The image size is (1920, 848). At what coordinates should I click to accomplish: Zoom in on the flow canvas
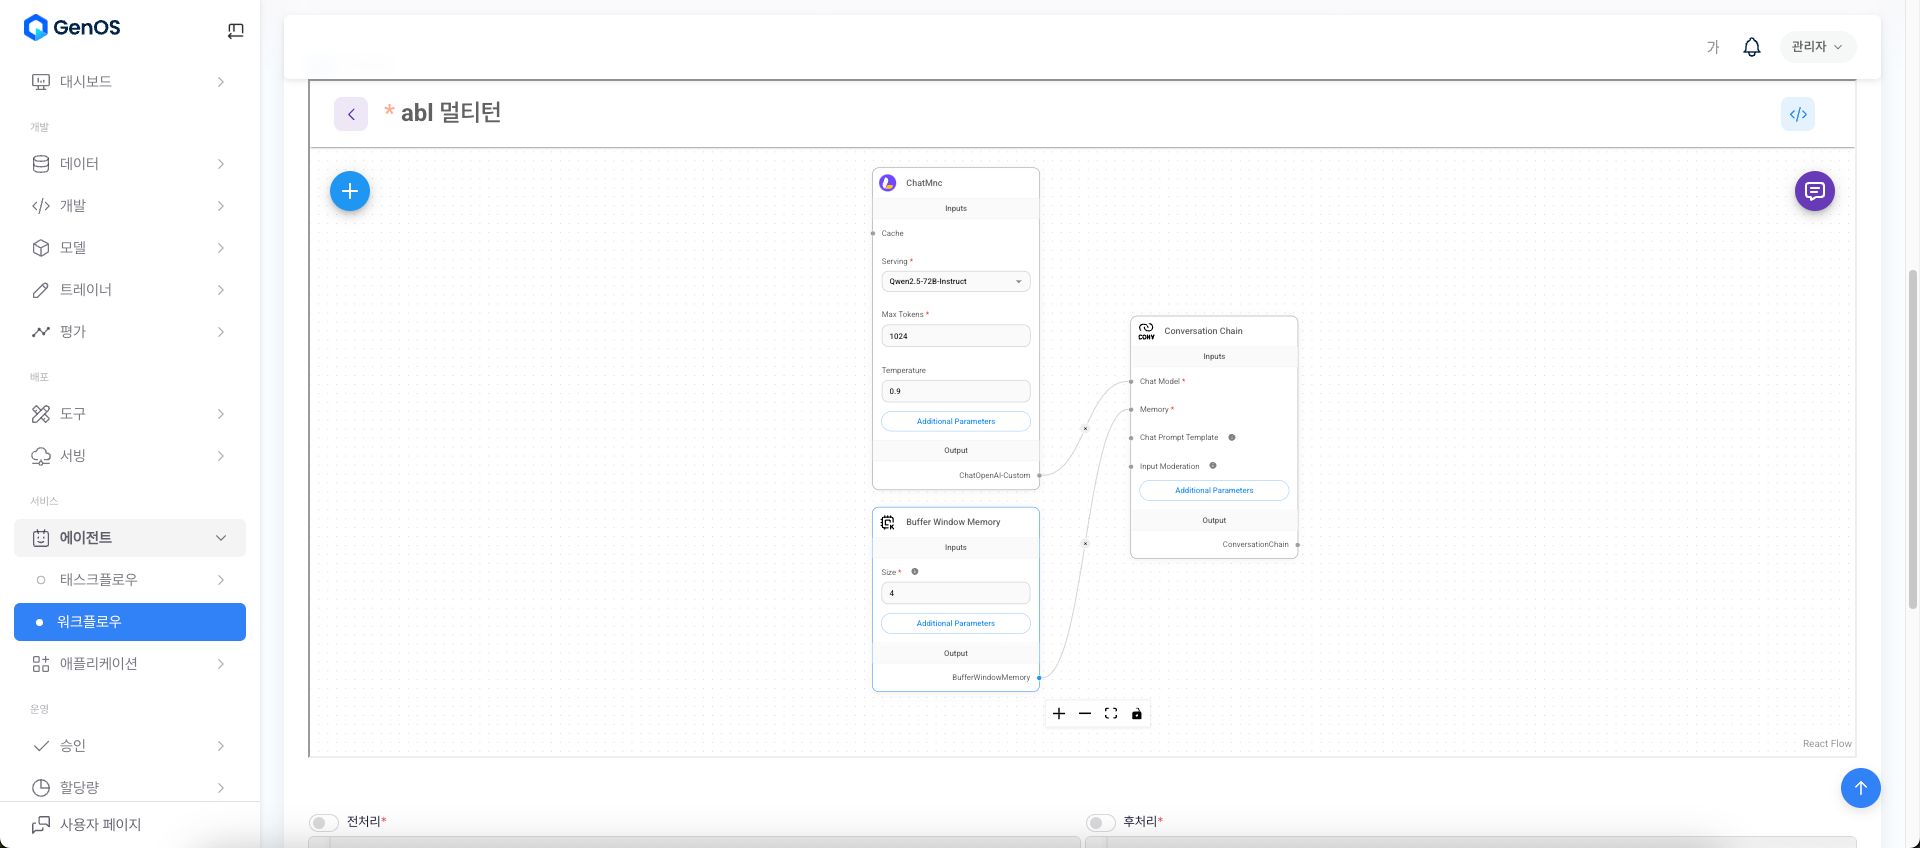click(x=1059, y=714)
